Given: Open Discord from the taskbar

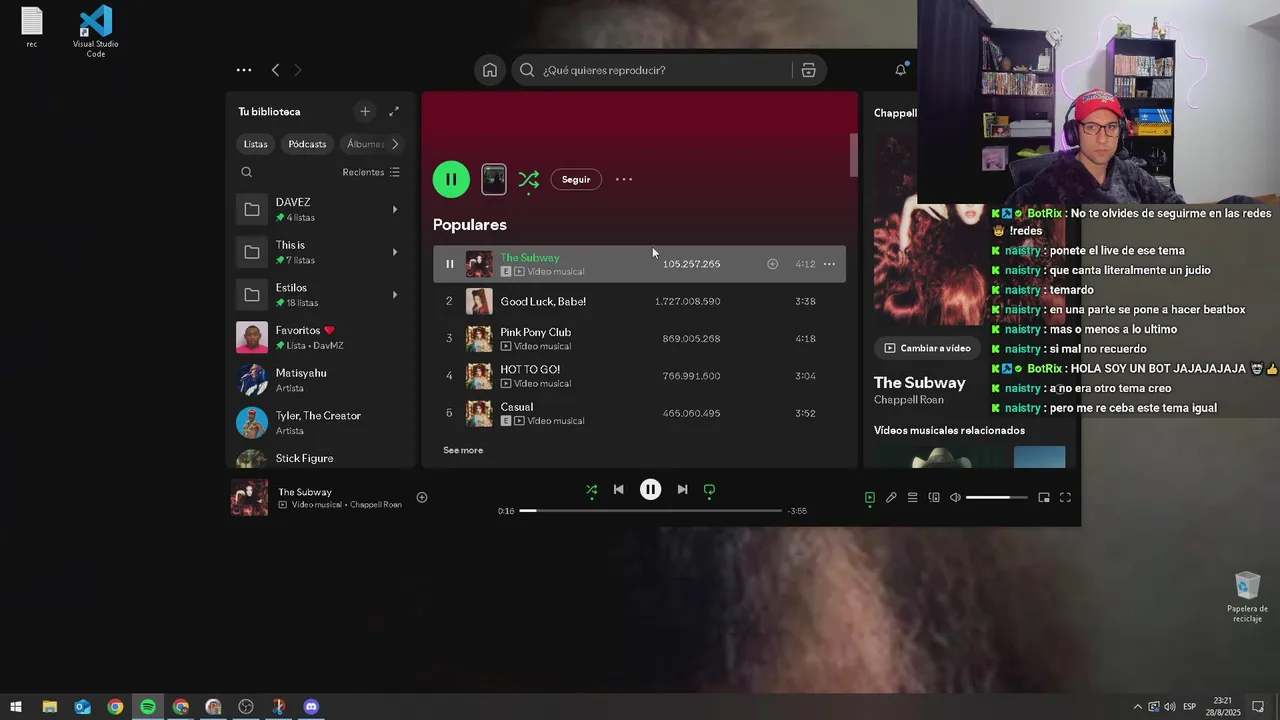Looking at the screenshot, I should pyautogui.click(x=311, y=707).
